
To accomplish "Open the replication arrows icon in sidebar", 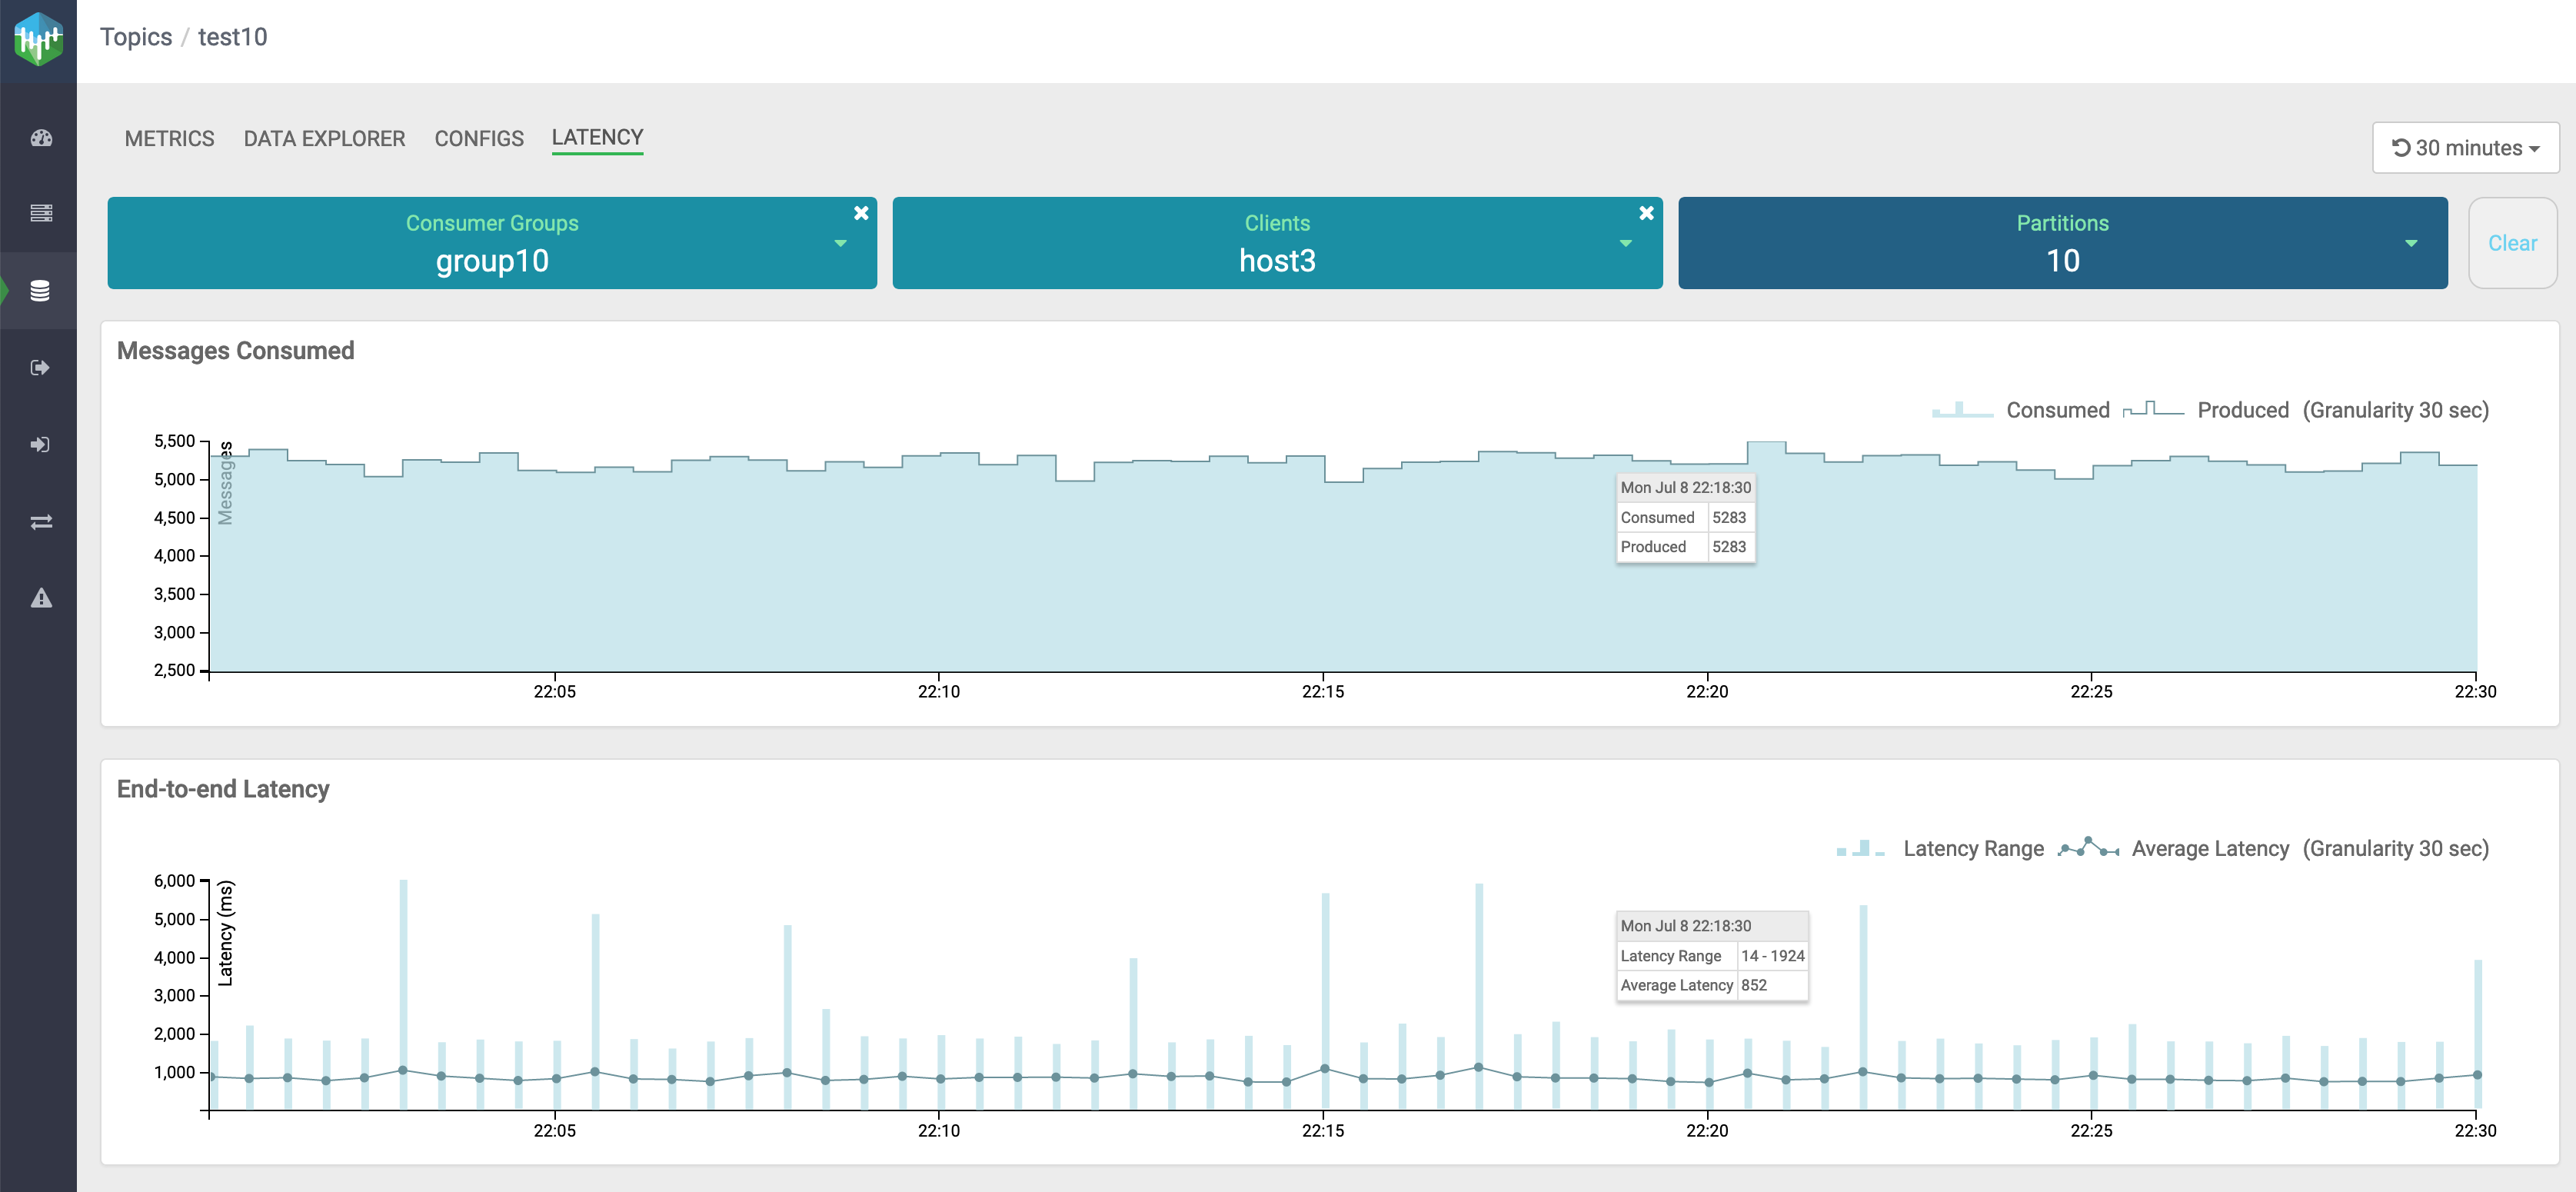I will tap(41, 522).
